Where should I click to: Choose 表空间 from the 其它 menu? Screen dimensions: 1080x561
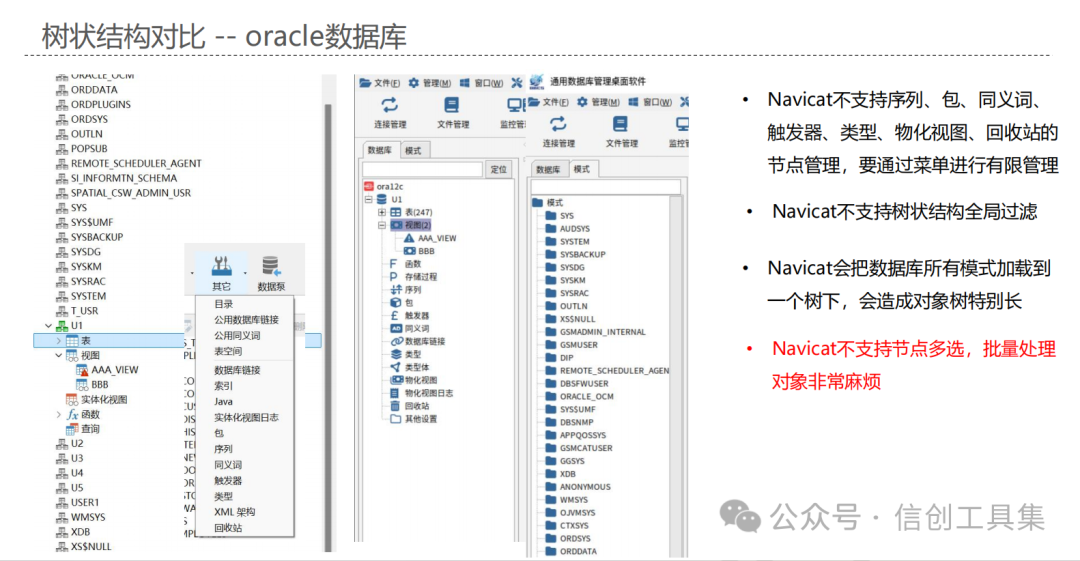point(227,351)
